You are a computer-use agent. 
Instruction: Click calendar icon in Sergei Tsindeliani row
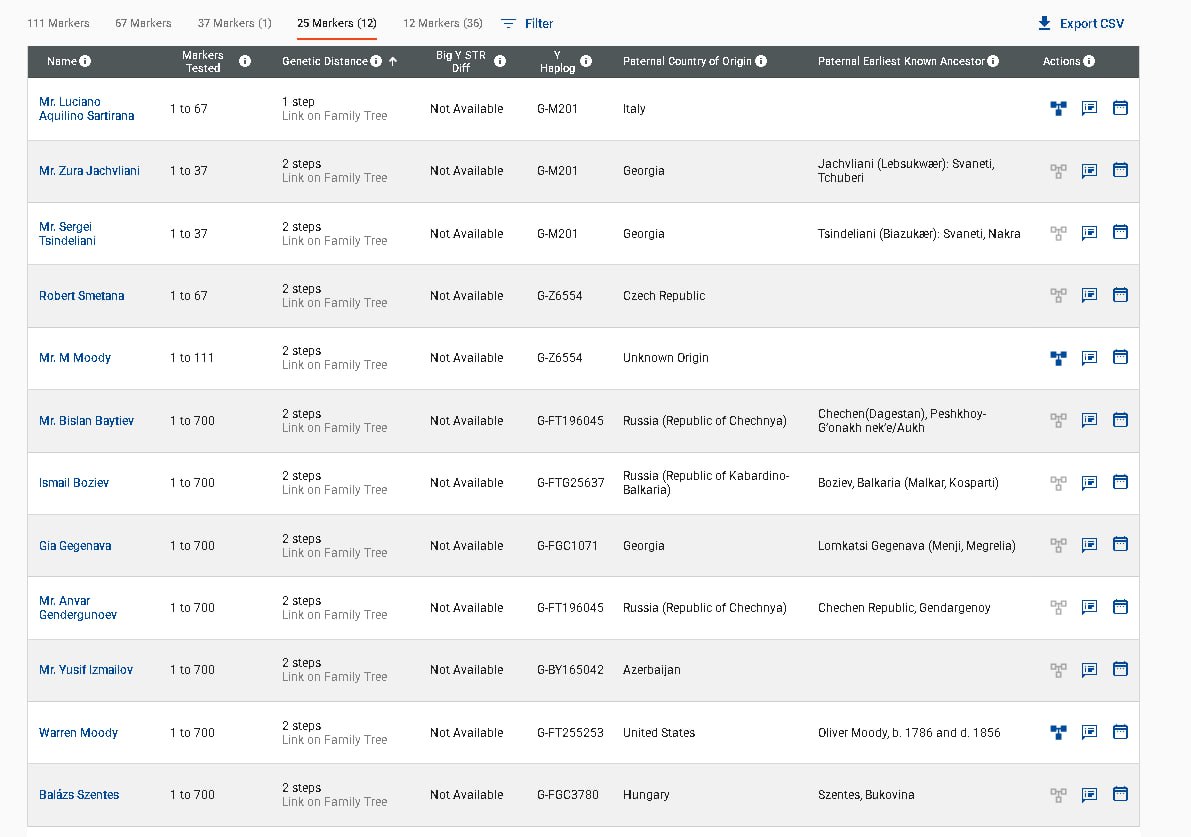pyautogui.click(x=1120, y=232)
